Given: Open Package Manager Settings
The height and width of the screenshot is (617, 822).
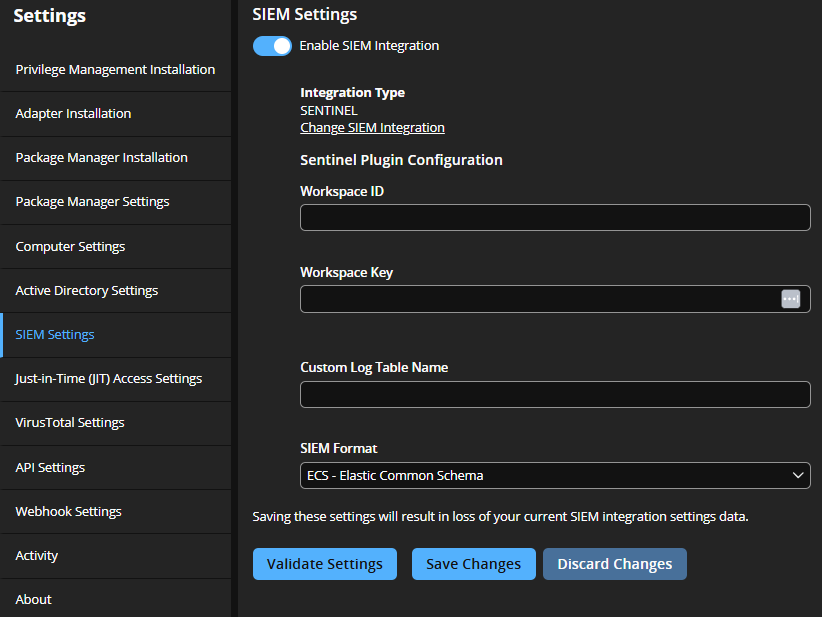Looking at the screenshot, I should click(91, 201).
